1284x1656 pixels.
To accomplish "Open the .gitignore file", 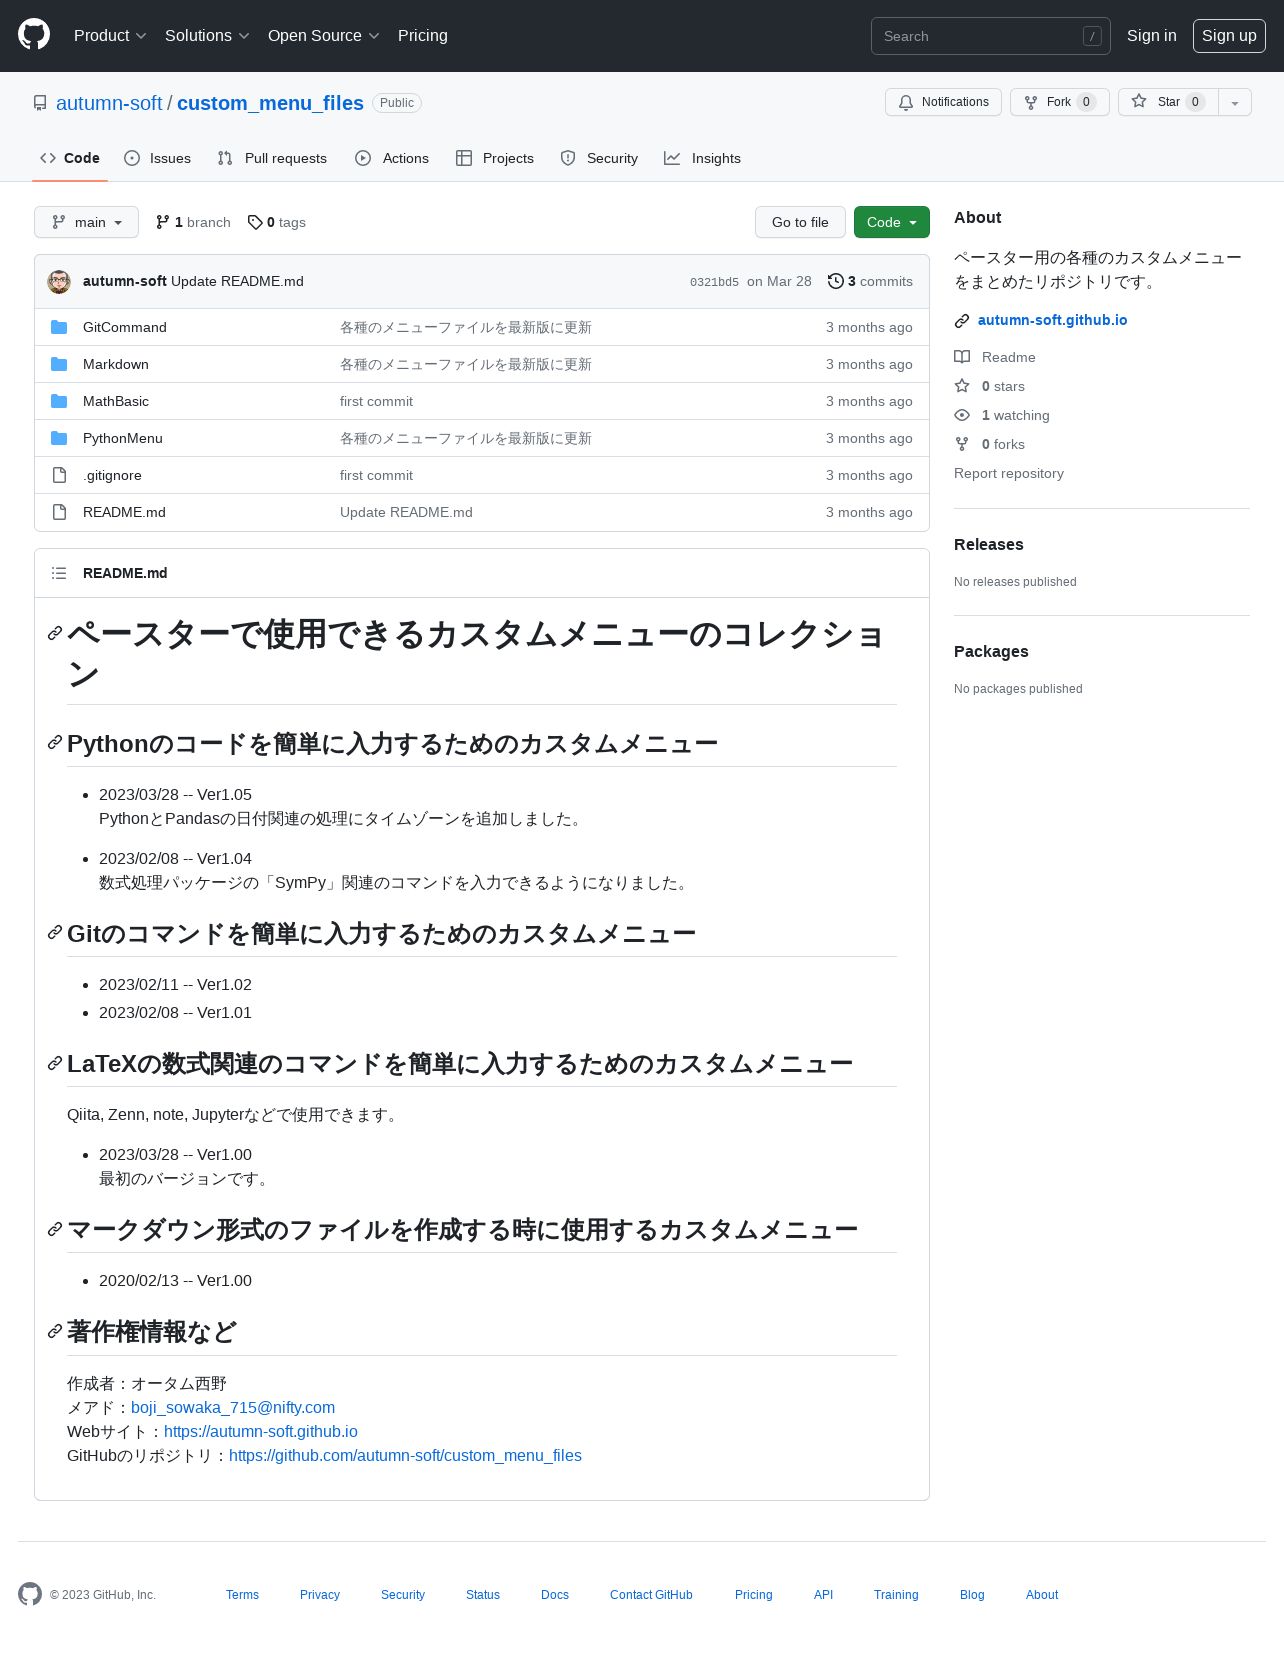I will [112, 475].
